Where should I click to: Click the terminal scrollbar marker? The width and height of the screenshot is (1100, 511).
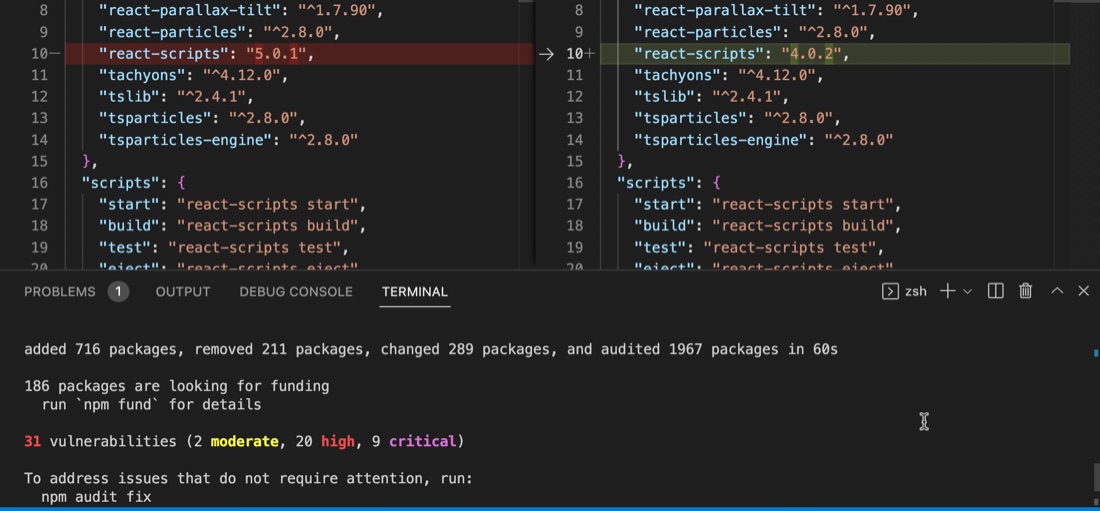tap(1095, 353)
